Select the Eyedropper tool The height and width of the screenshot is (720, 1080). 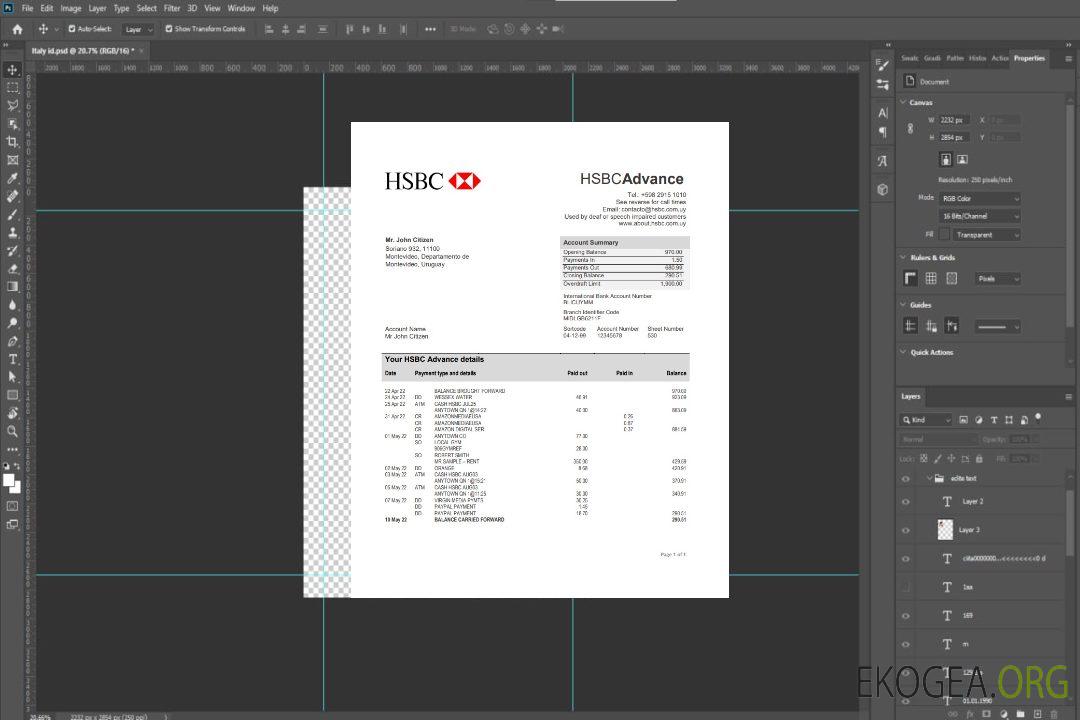click(x=12, y=178)
